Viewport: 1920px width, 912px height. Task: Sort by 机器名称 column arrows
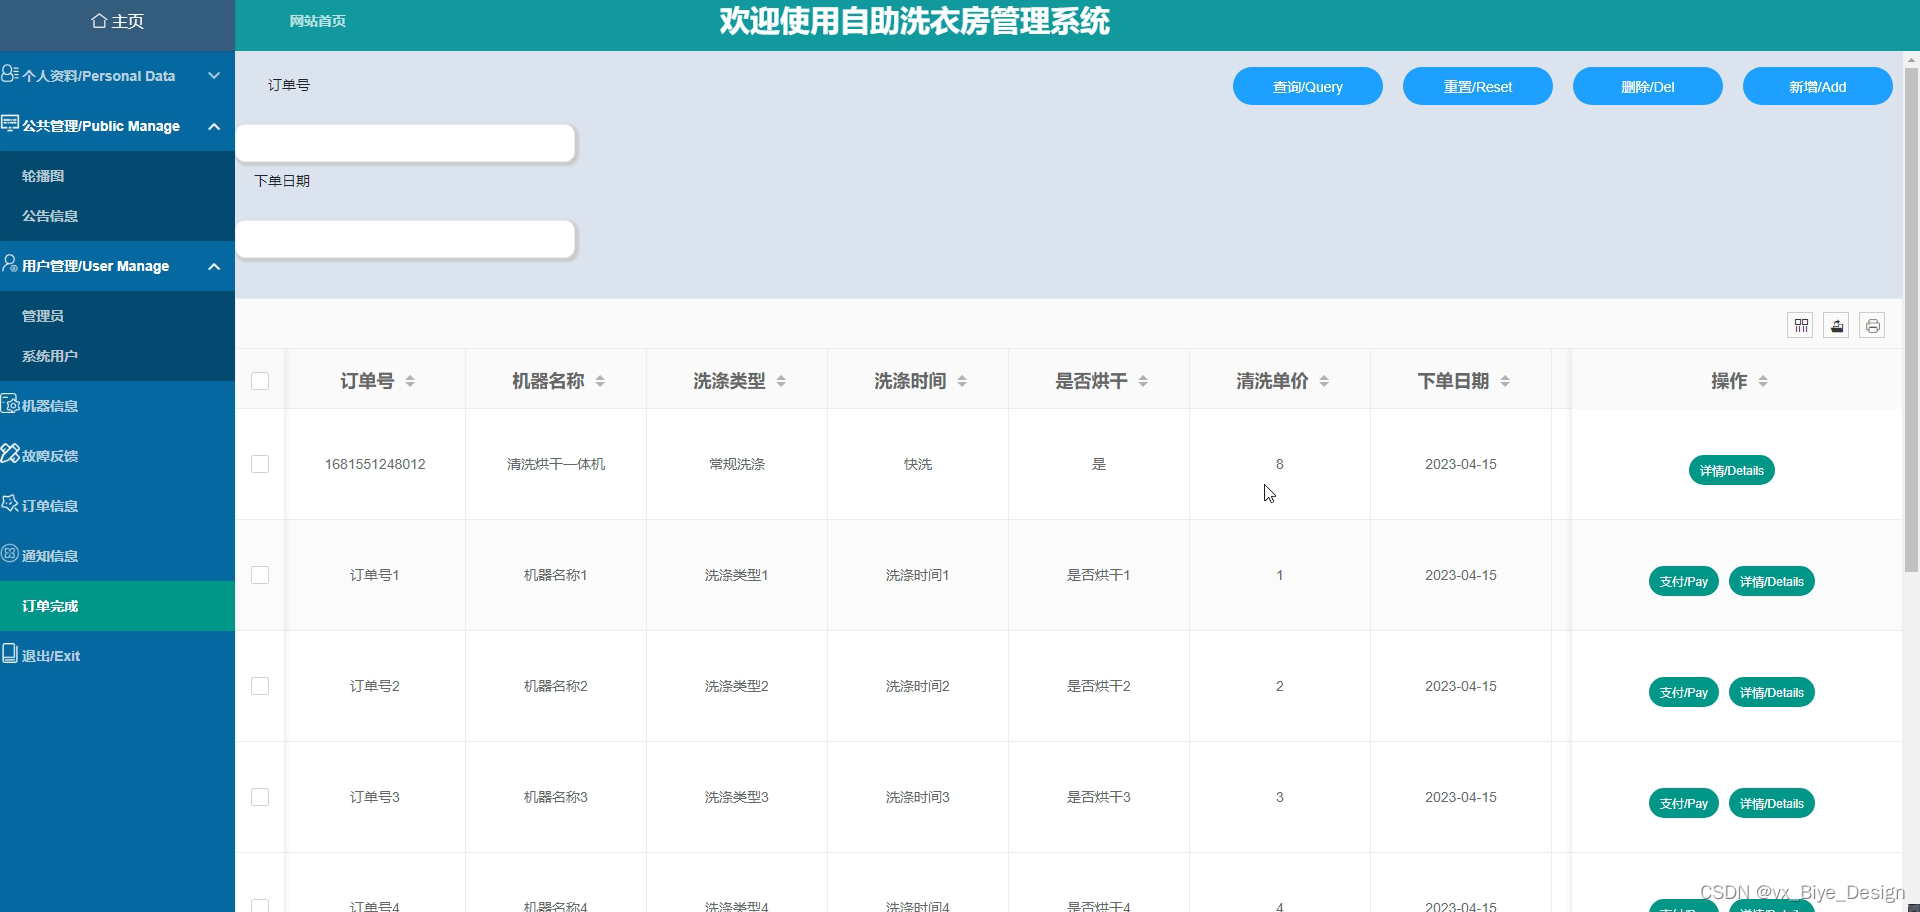(600, 381)
